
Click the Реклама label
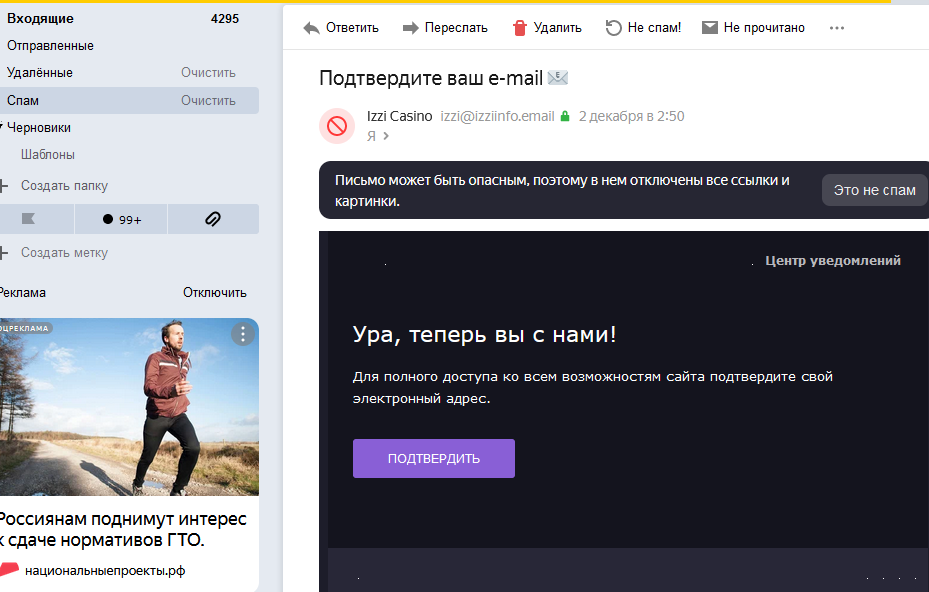[23, 293]
